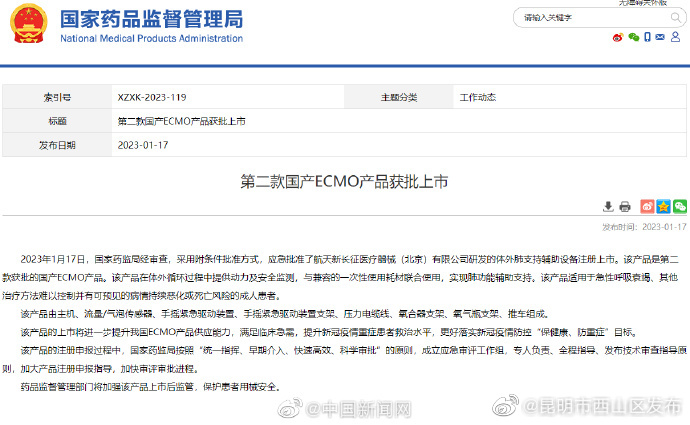690x425 pixels.
Task: Click the 索引号 table label
Action: click(57, 97)
